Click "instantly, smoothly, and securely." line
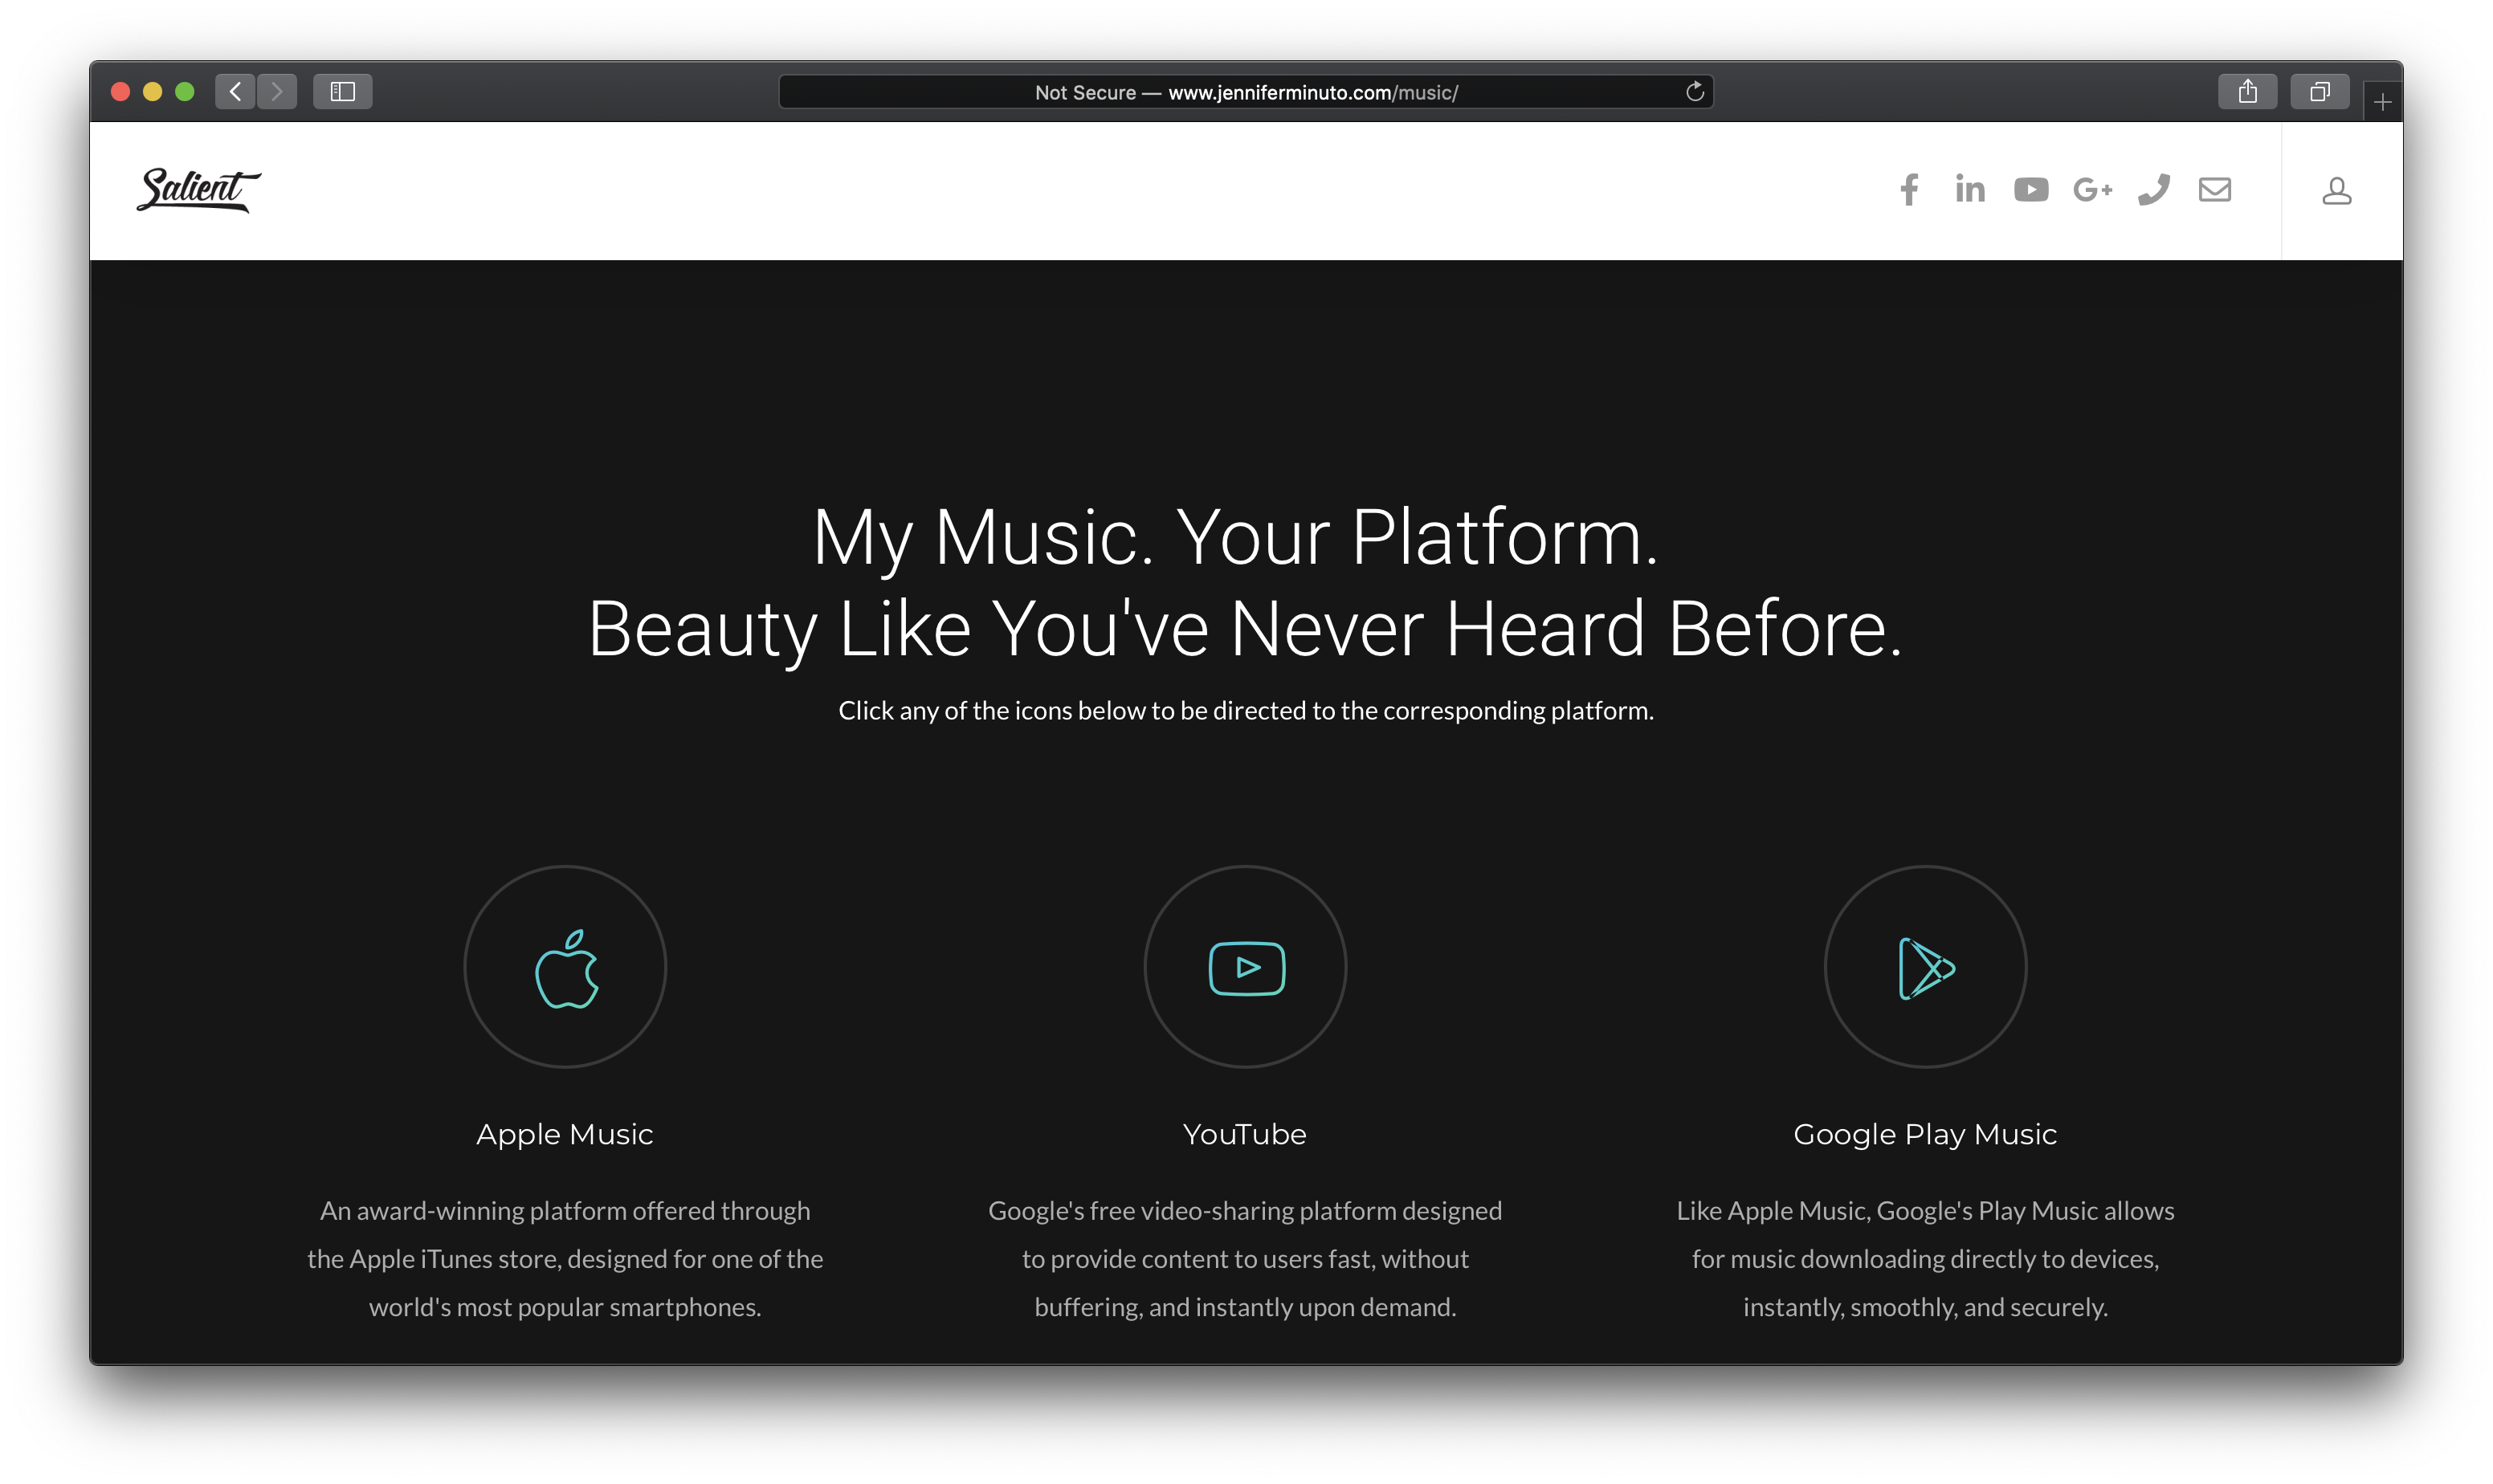 (1925, 1307)
